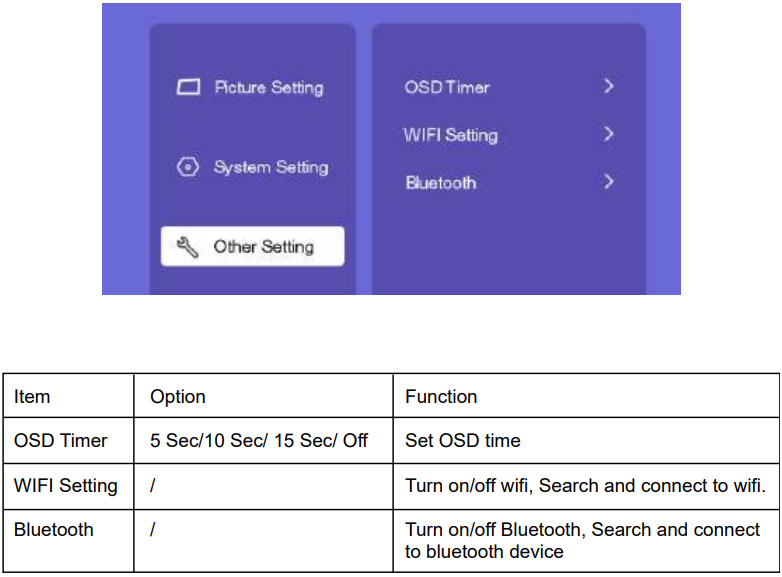Click the Item column header in the table
The image size is (782, 577).
(32, 397)
